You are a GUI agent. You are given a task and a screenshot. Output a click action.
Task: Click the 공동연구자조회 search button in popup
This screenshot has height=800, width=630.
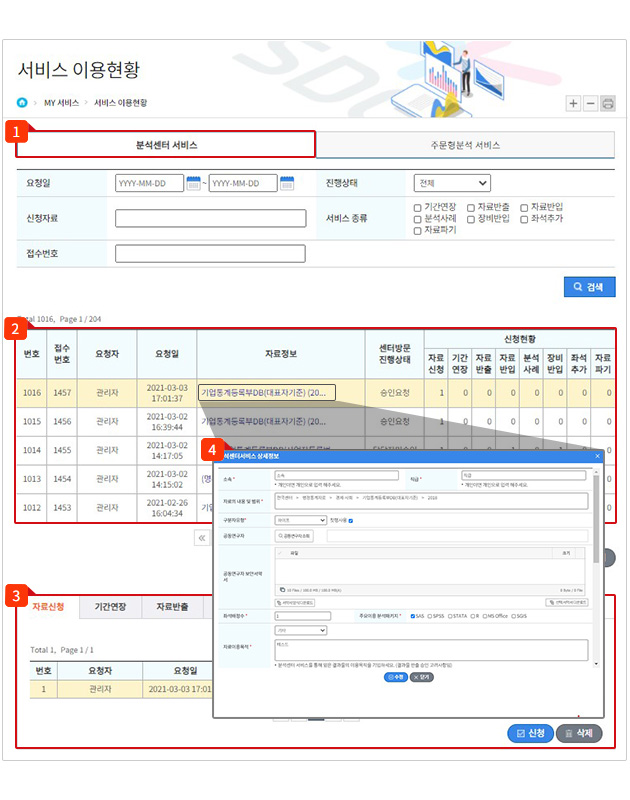tap(294, 536)
